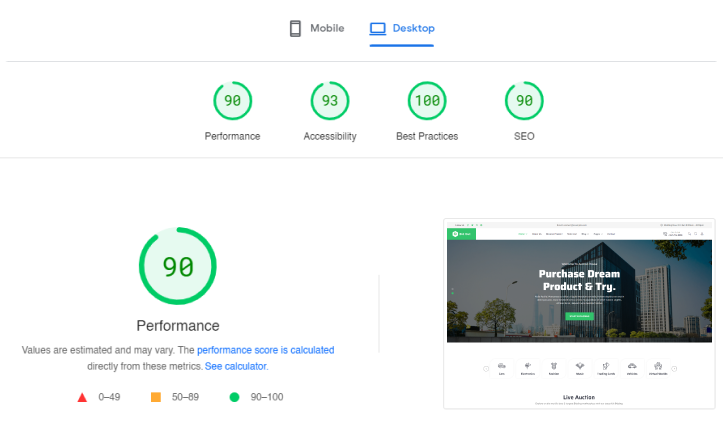This screenshot has width=723, height=437.
Task: Click the 50–89 legend range text
Action: coord(185,397)
